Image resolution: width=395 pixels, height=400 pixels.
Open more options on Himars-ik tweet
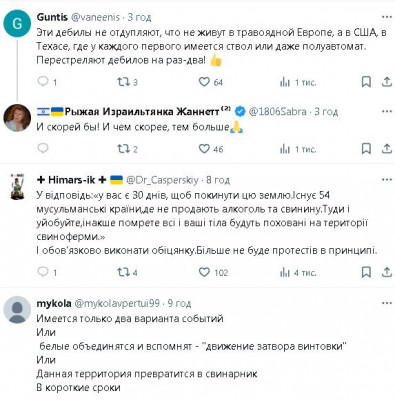[387, 180]
